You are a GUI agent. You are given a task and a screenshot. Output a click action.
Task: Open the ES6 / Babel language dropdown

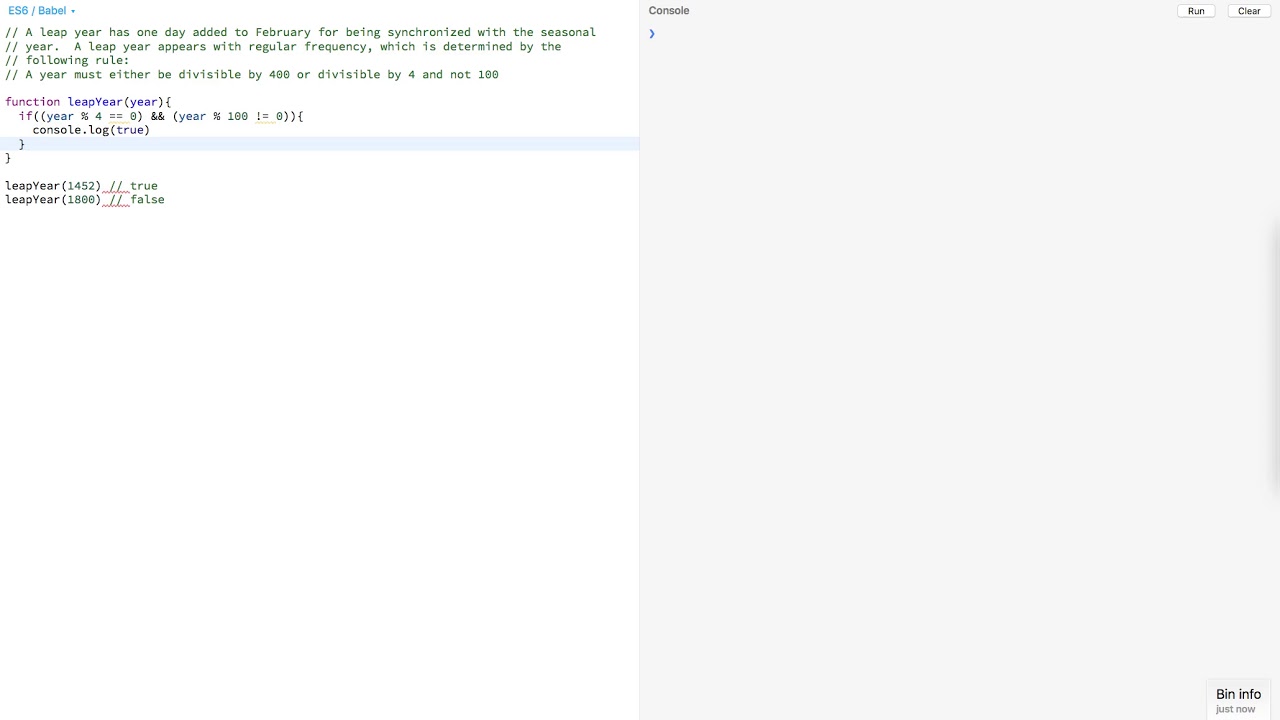click(x=41, y=11)
